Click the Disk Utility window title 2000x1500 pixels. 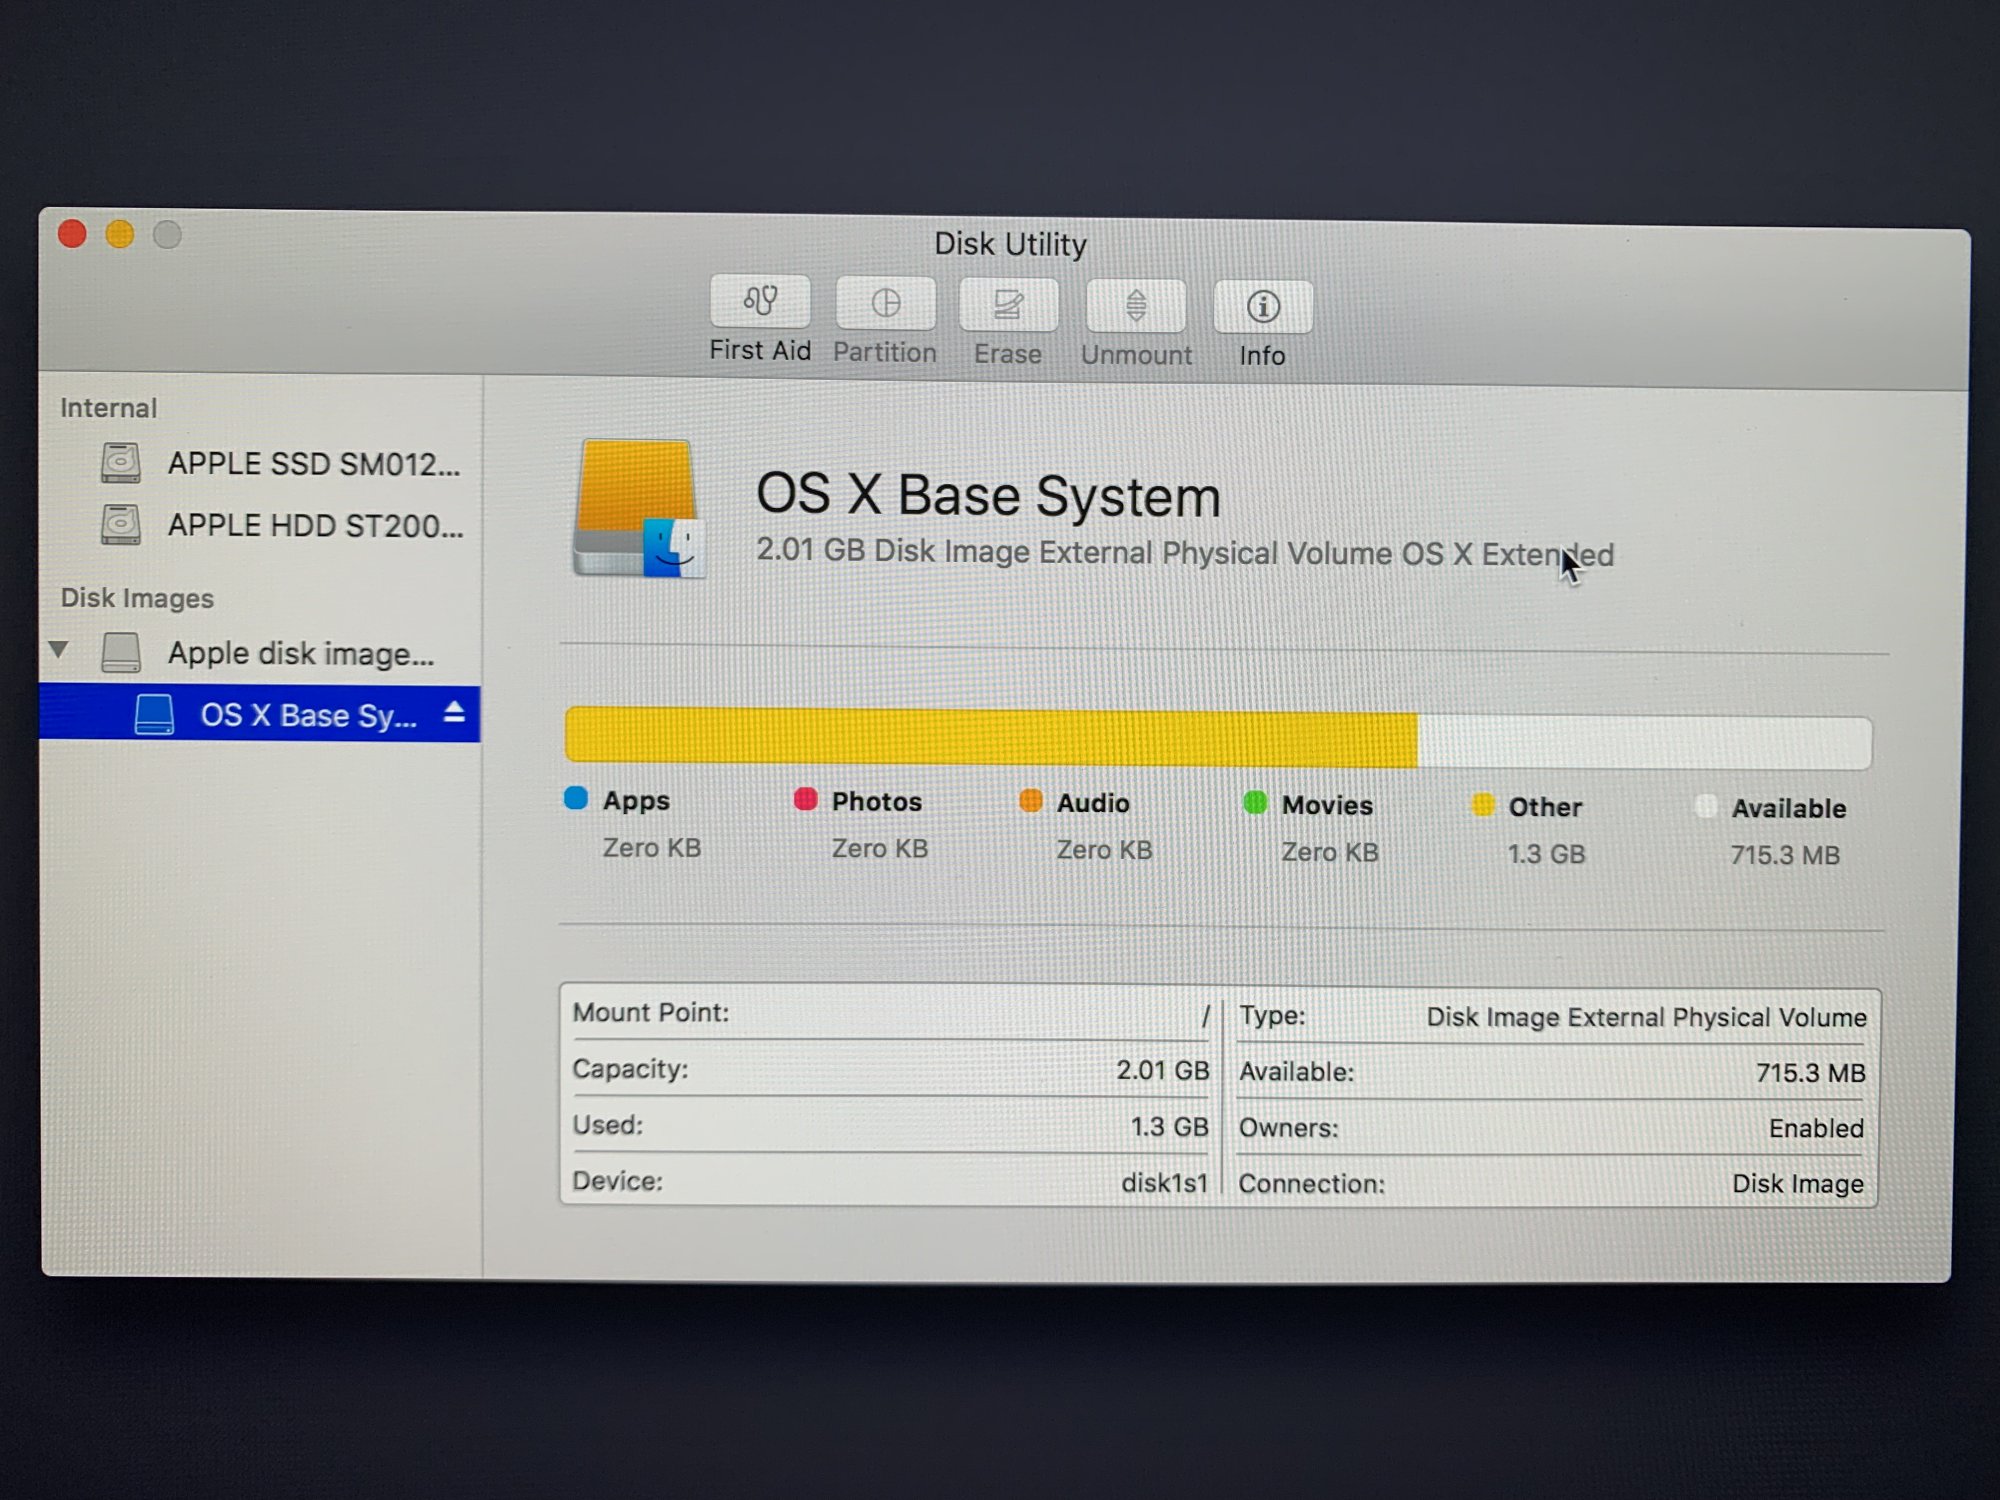coord(1010,244)
